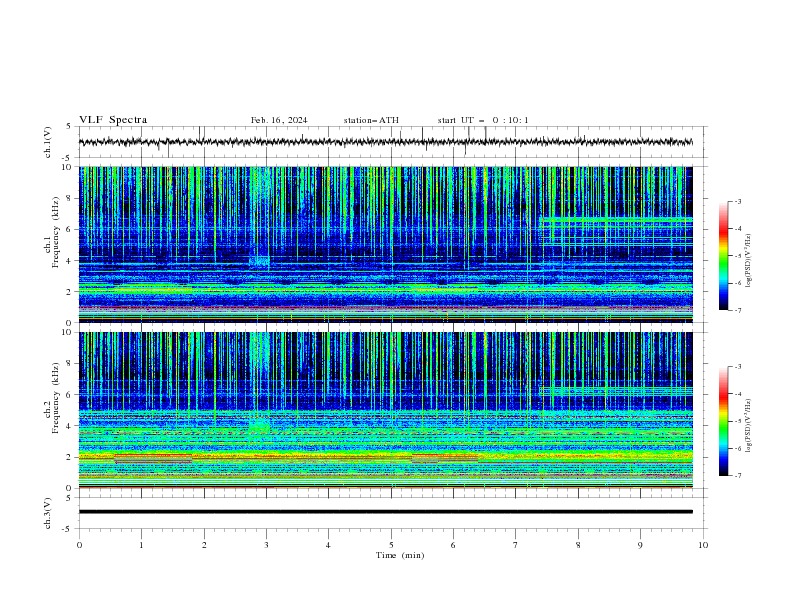Click the ch.1 voltage waveform trace
Viewport: 792px width, 612px height.
pyautogui.click(x=385, y=142)
